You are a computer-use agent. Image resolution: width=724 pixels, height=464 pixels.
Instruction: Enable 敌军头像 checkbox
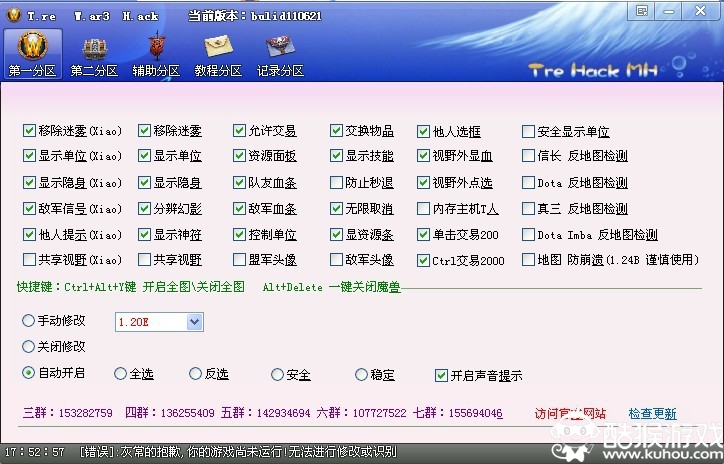[336, 259]
